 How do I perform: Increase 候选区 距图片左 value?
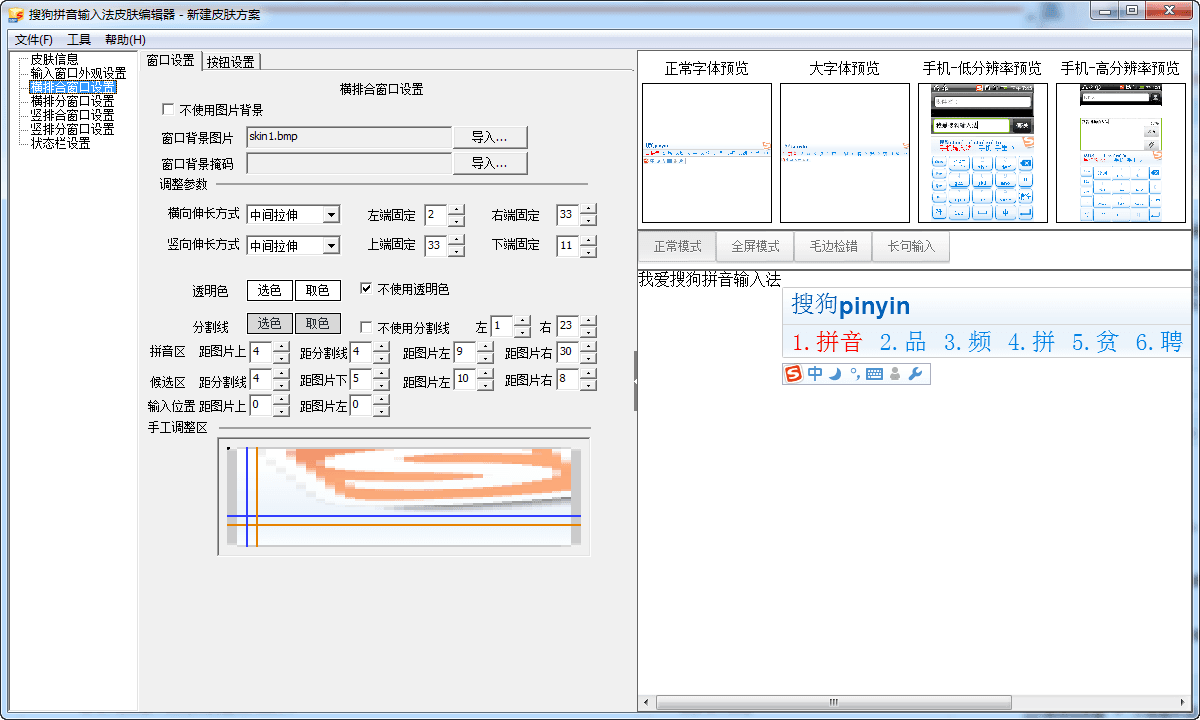tap(485, 373)
